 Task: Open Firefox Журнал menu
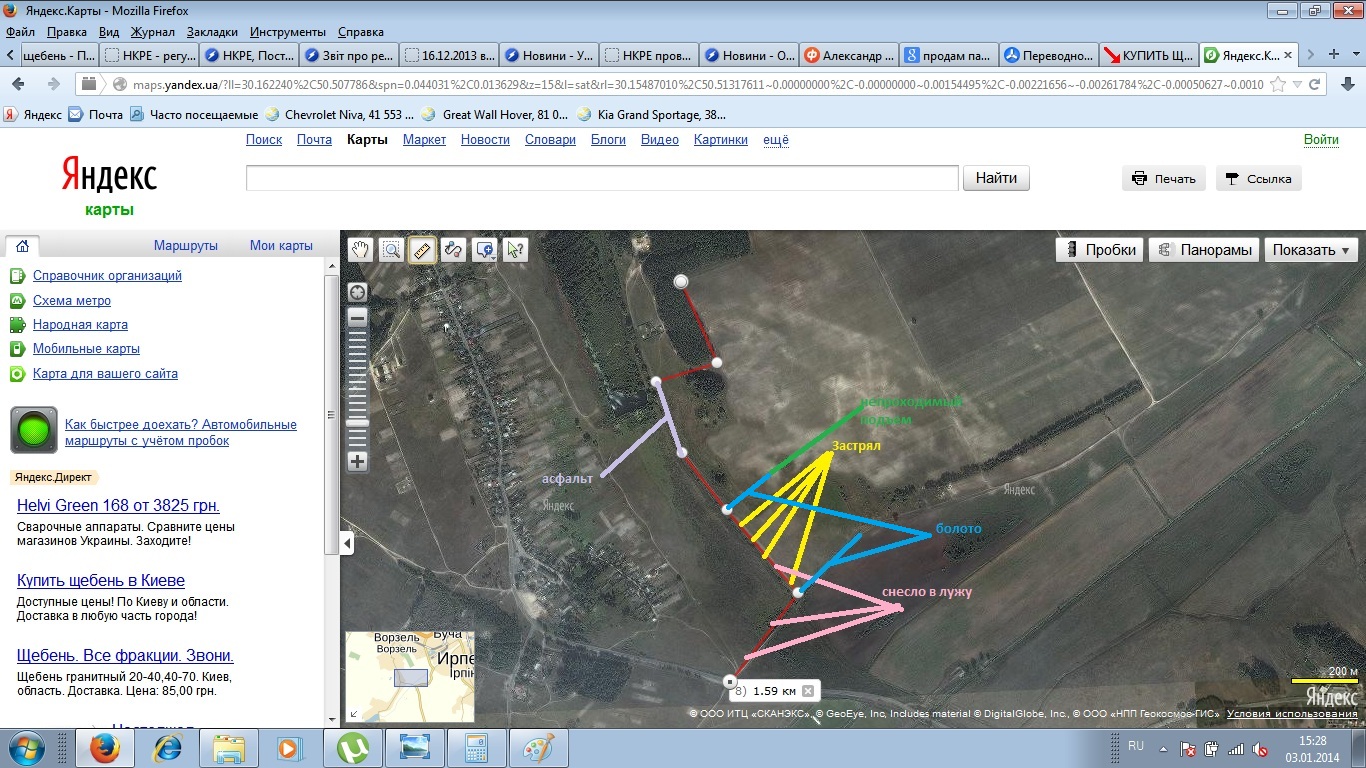tap(153, 32)
